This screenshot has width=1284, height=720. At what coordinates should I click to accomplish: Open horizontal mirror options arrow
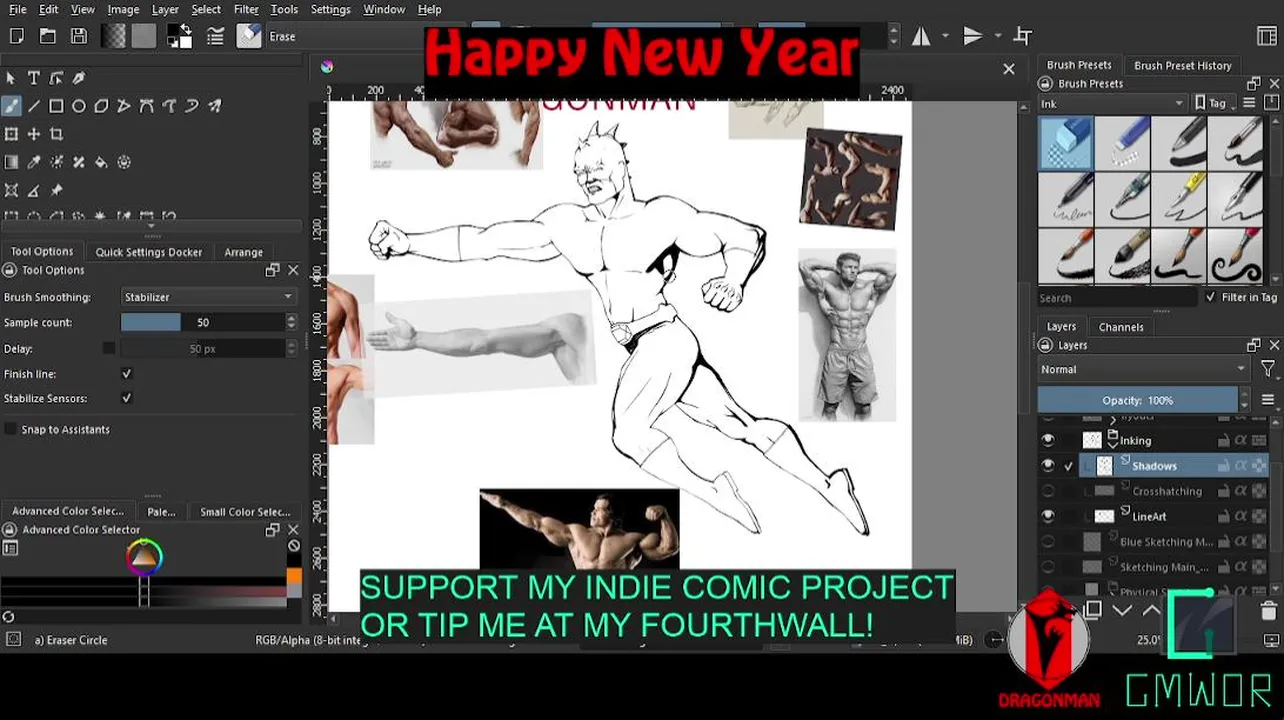click(x=945, y=36)
